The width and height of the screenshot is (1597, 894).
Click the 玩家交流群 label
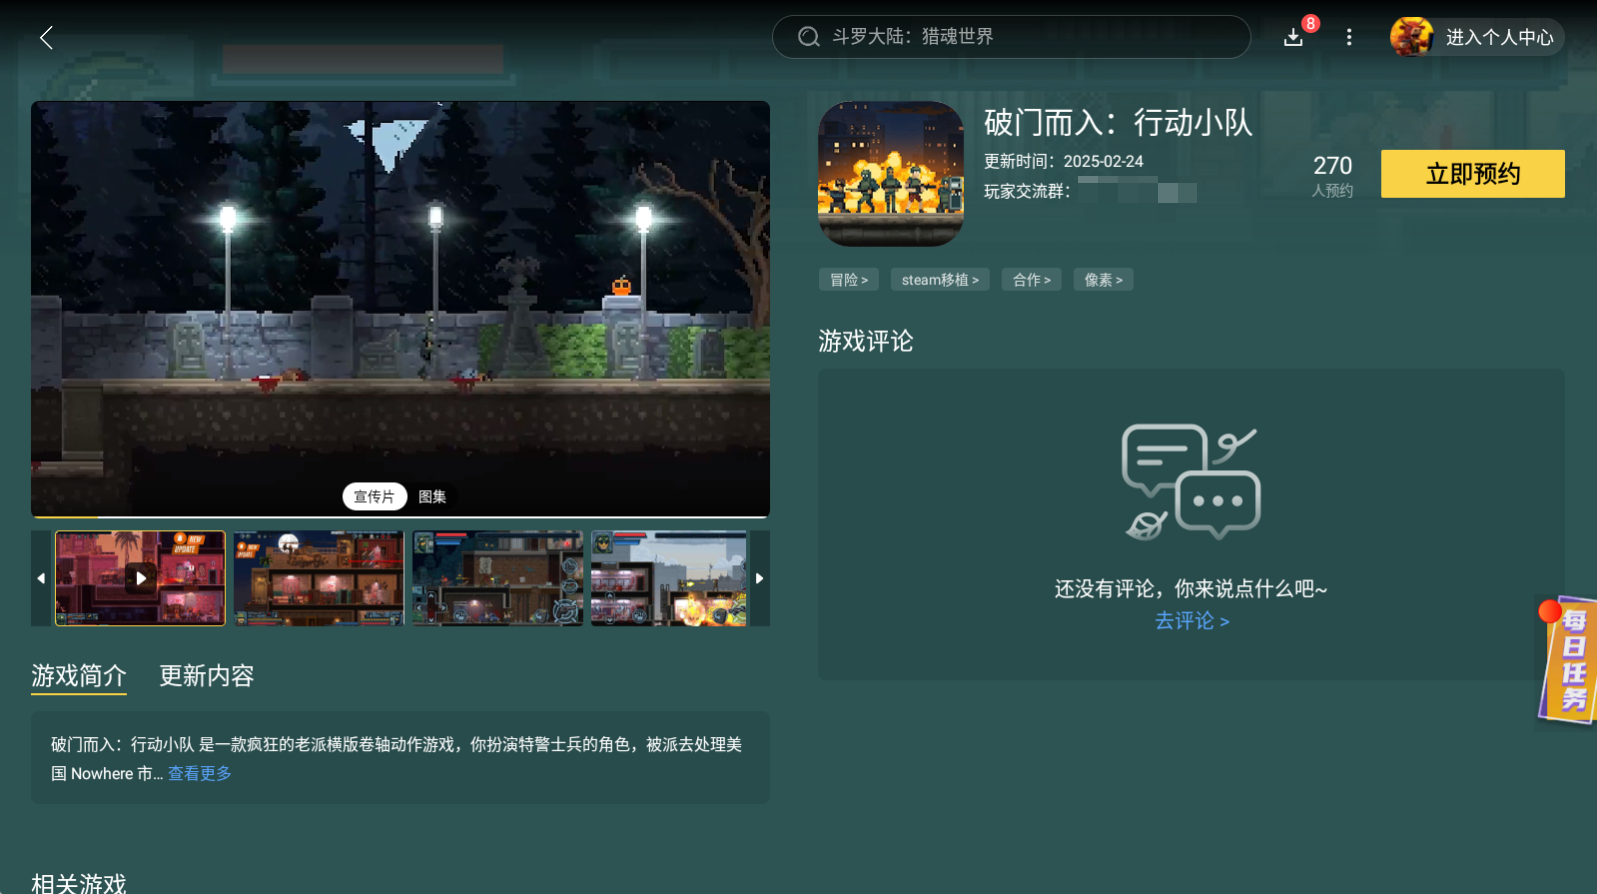pos(1027,191)
